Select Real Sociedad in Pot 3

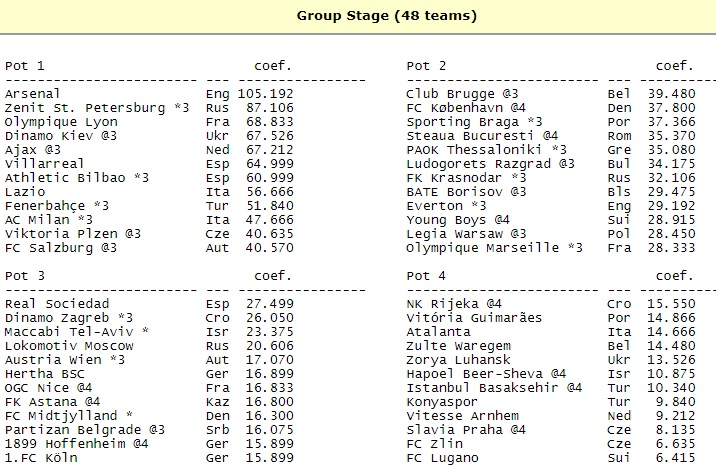tap(57, 304)
